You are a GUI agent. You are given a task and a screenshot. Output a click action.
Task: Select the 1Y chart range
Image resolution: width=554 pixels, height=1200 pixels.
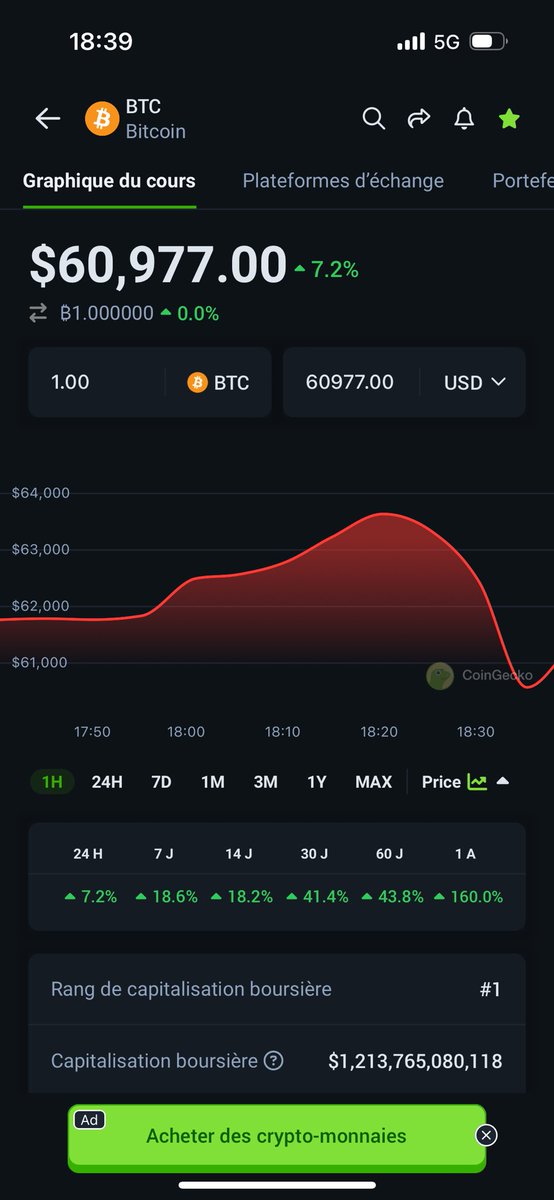(x=317, y=782)
